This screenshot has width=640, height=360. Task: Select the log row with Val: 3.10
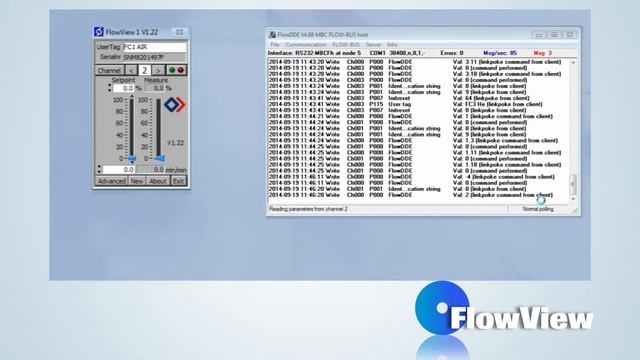coord(418,74)
